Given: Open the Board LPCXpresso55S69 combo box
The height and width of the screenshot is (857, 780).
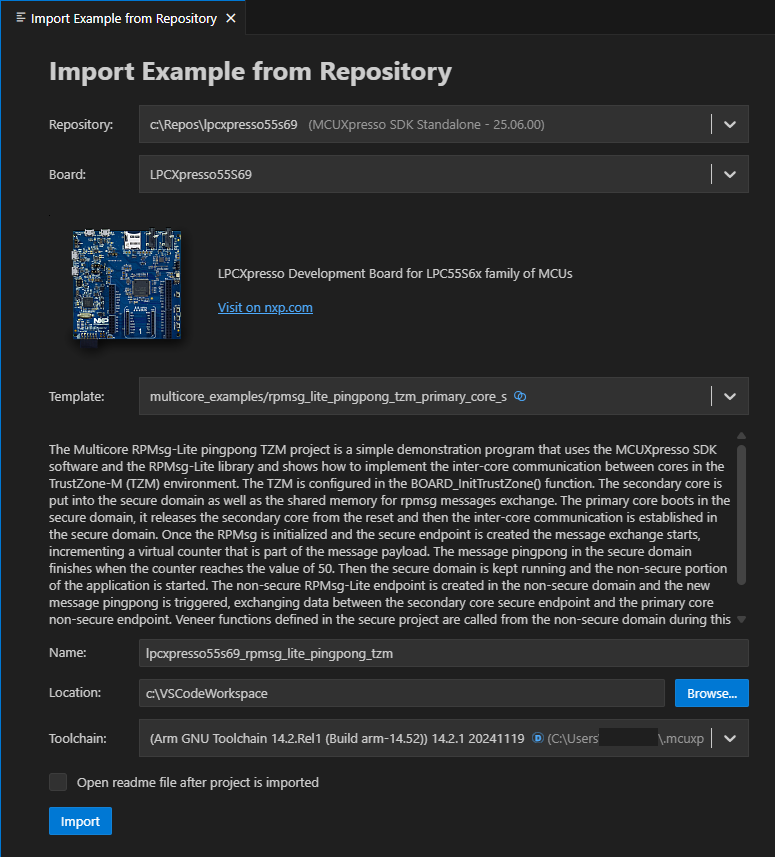Looking at the screenshot, I should [x=444, y=174].
